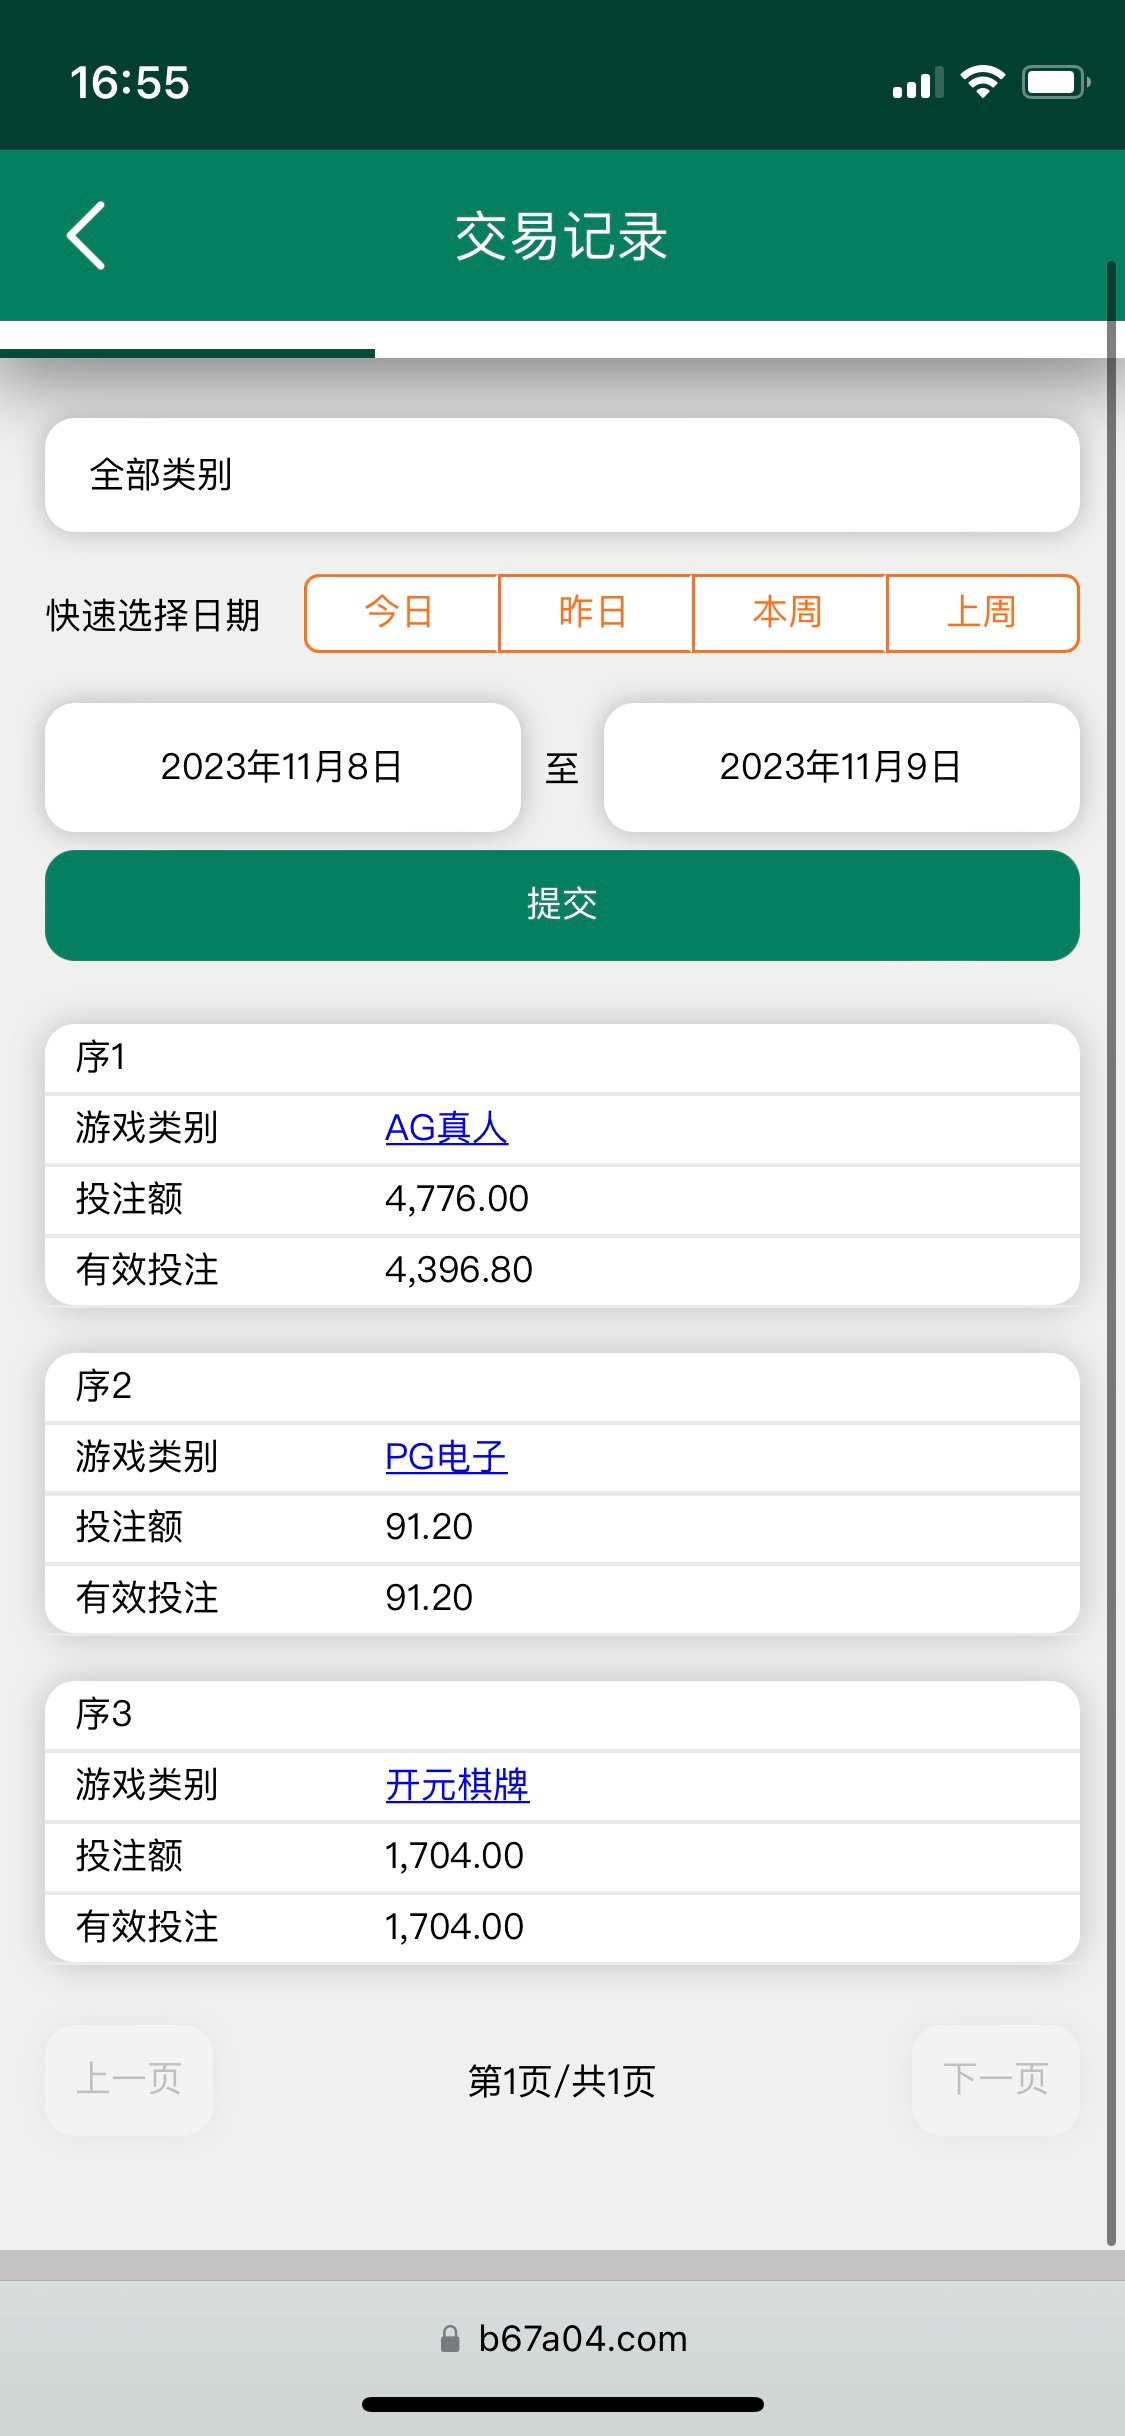This screenshot has width=1125, height=2436.
Task: Open the end date picker 2023年11月9日
Action: 841,767
